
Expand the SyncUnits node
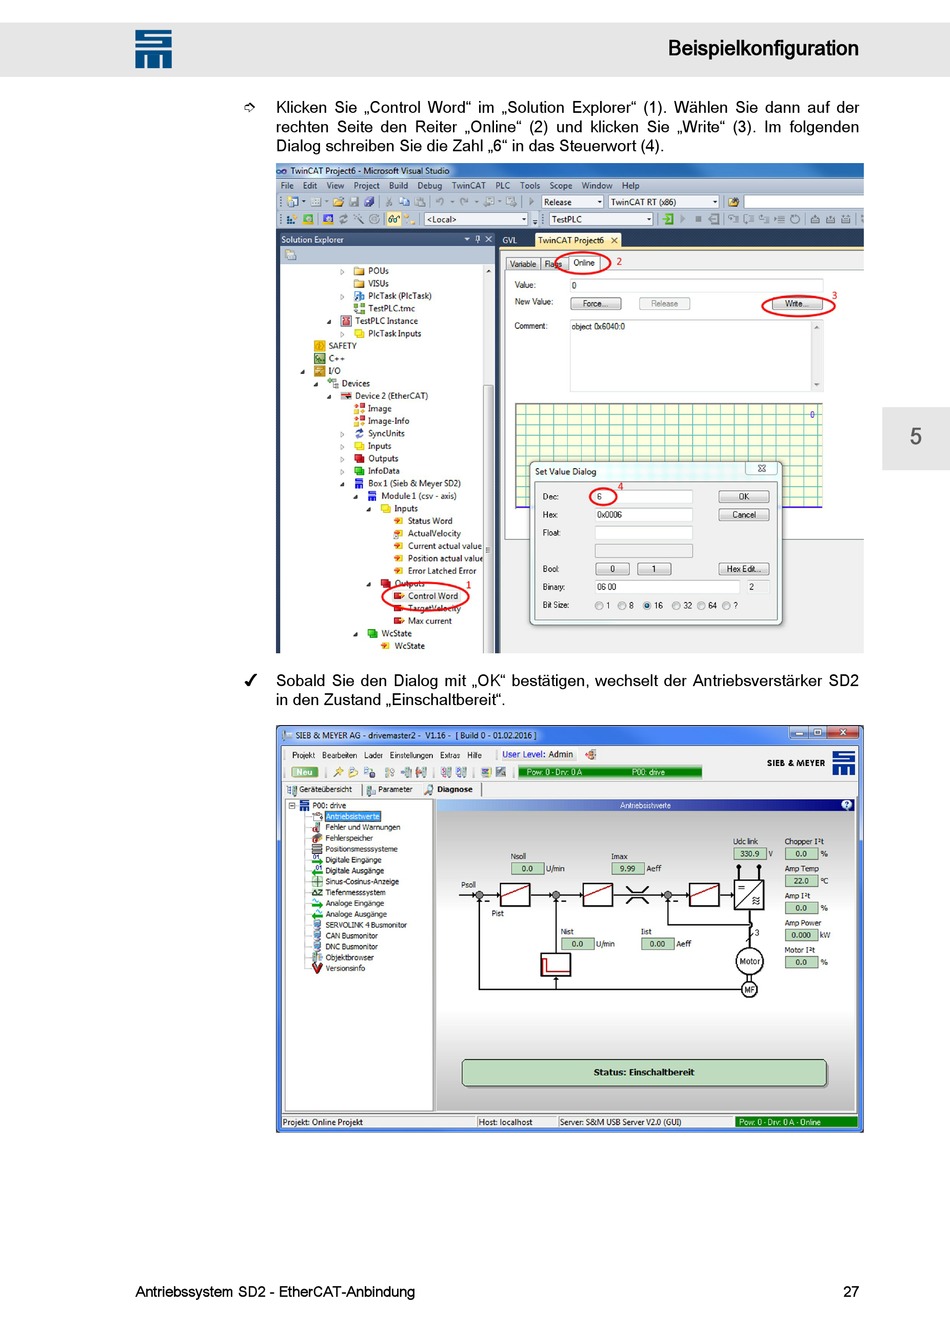[342, 434]
